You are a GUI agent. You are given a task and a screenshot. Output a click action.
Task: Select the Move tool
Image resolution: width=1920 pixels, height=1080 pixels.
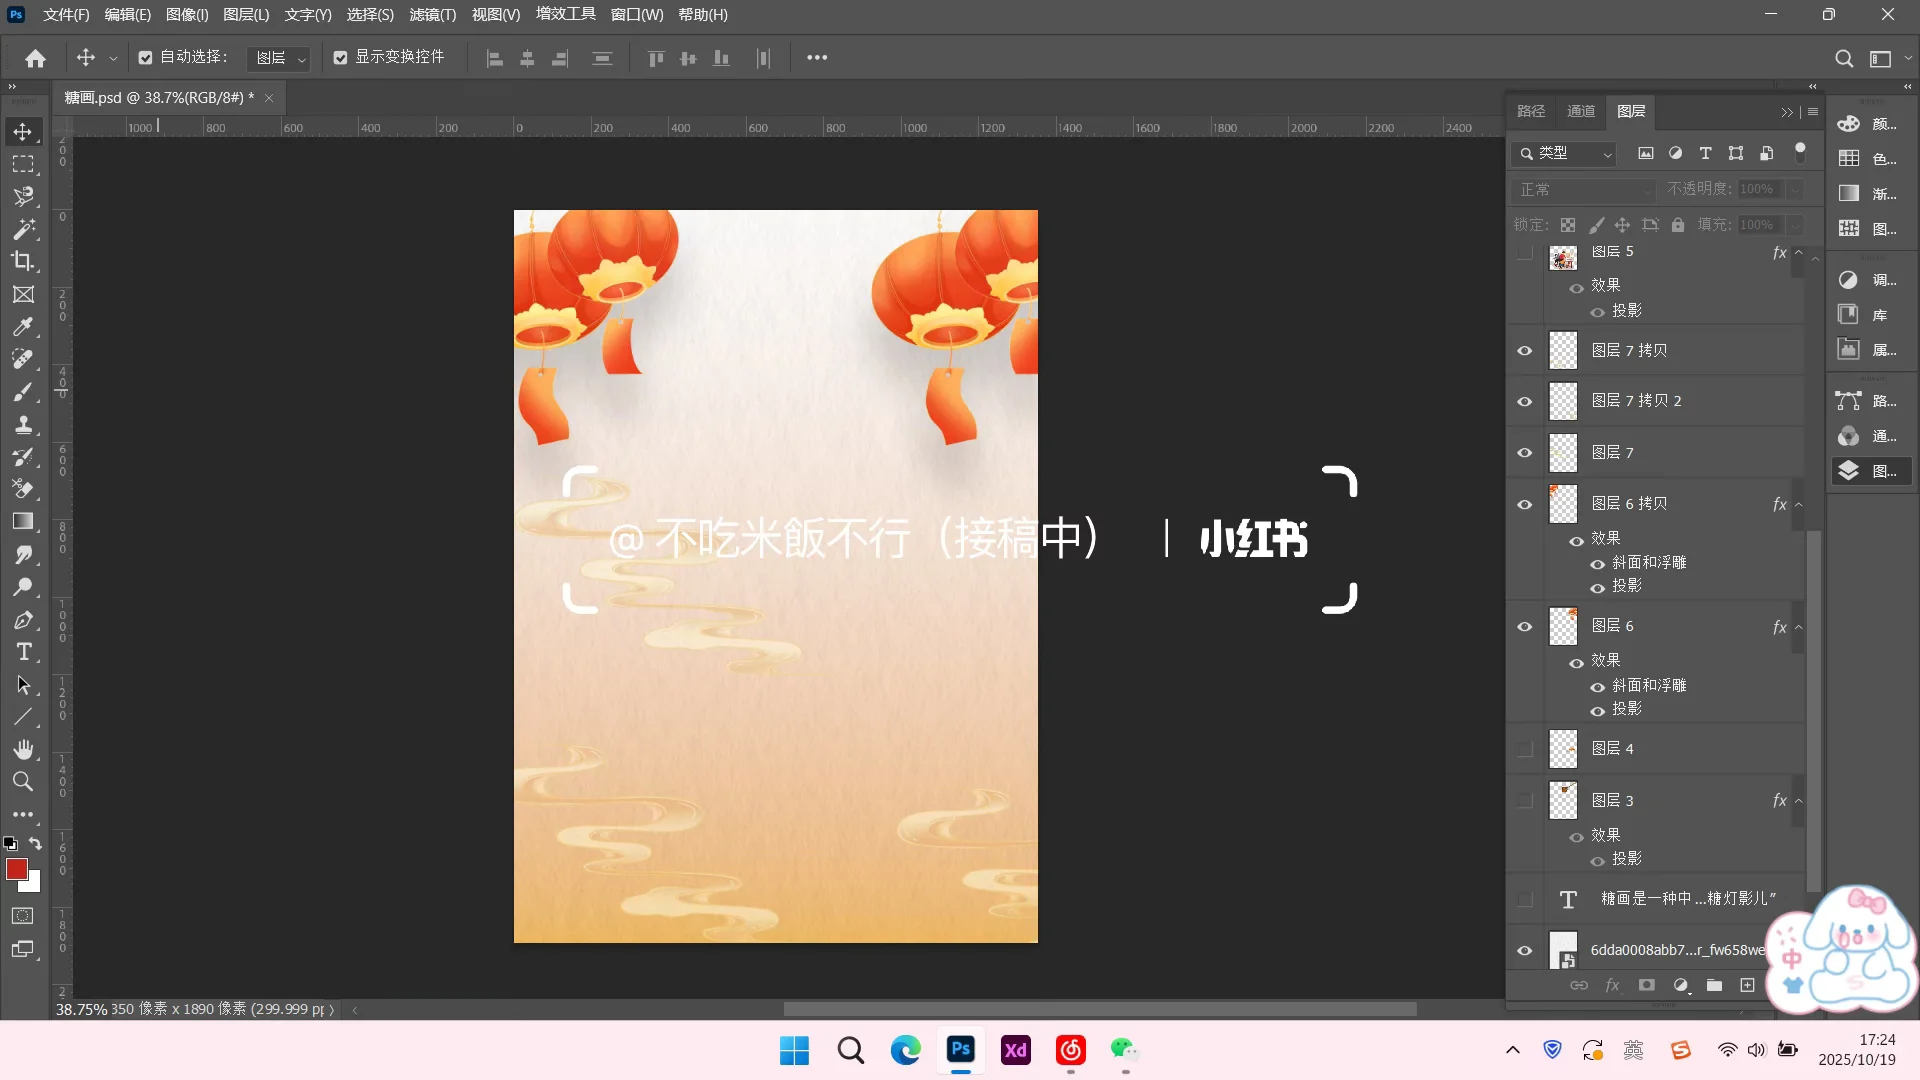(x=24, y=131)
